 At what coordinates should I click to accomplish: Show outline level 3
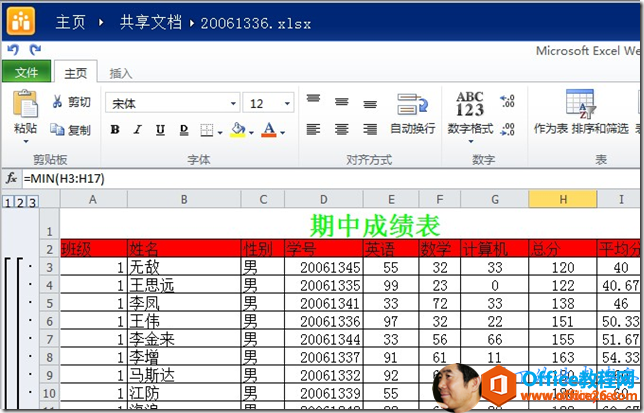tap(32, 202)
